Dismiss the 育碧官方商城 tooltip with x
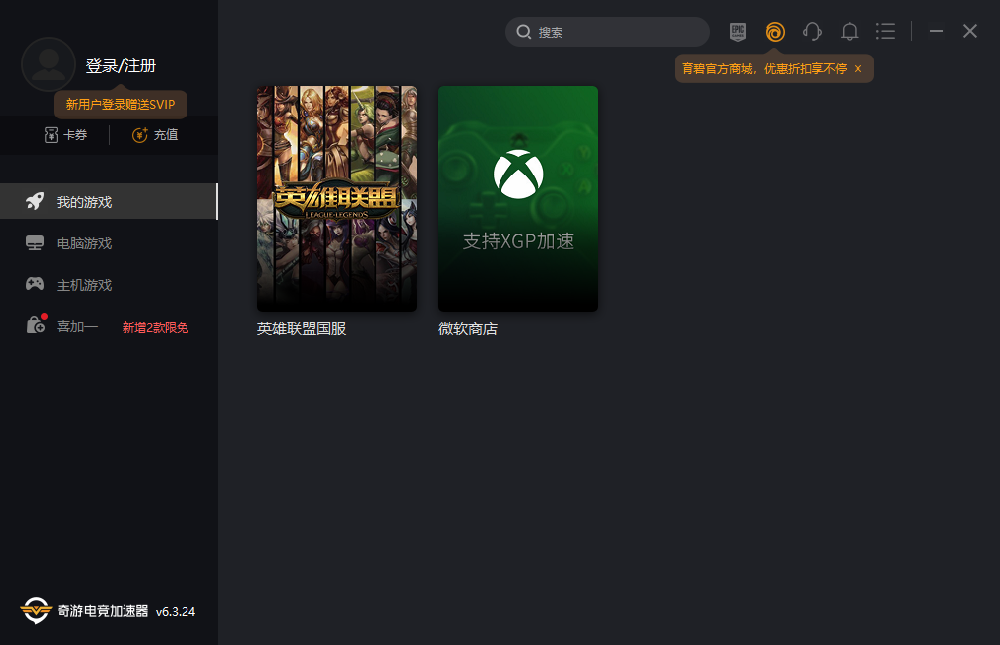This screenshot has width=1000, height=645. click(858, 68)
